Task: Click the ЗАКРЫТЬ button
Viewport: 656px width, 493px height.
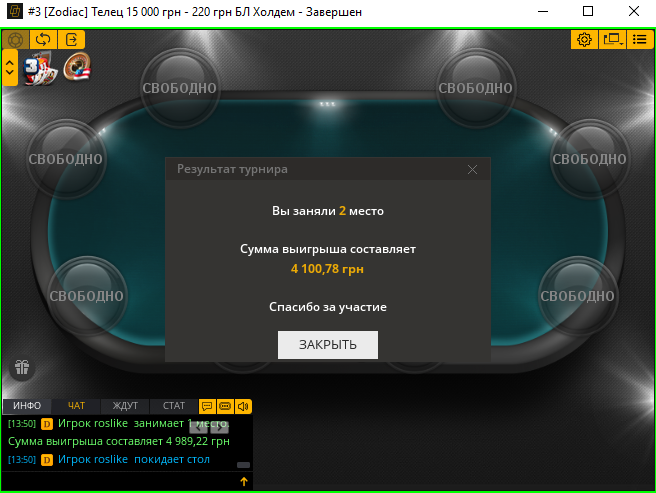Action: tap(328, 345)
